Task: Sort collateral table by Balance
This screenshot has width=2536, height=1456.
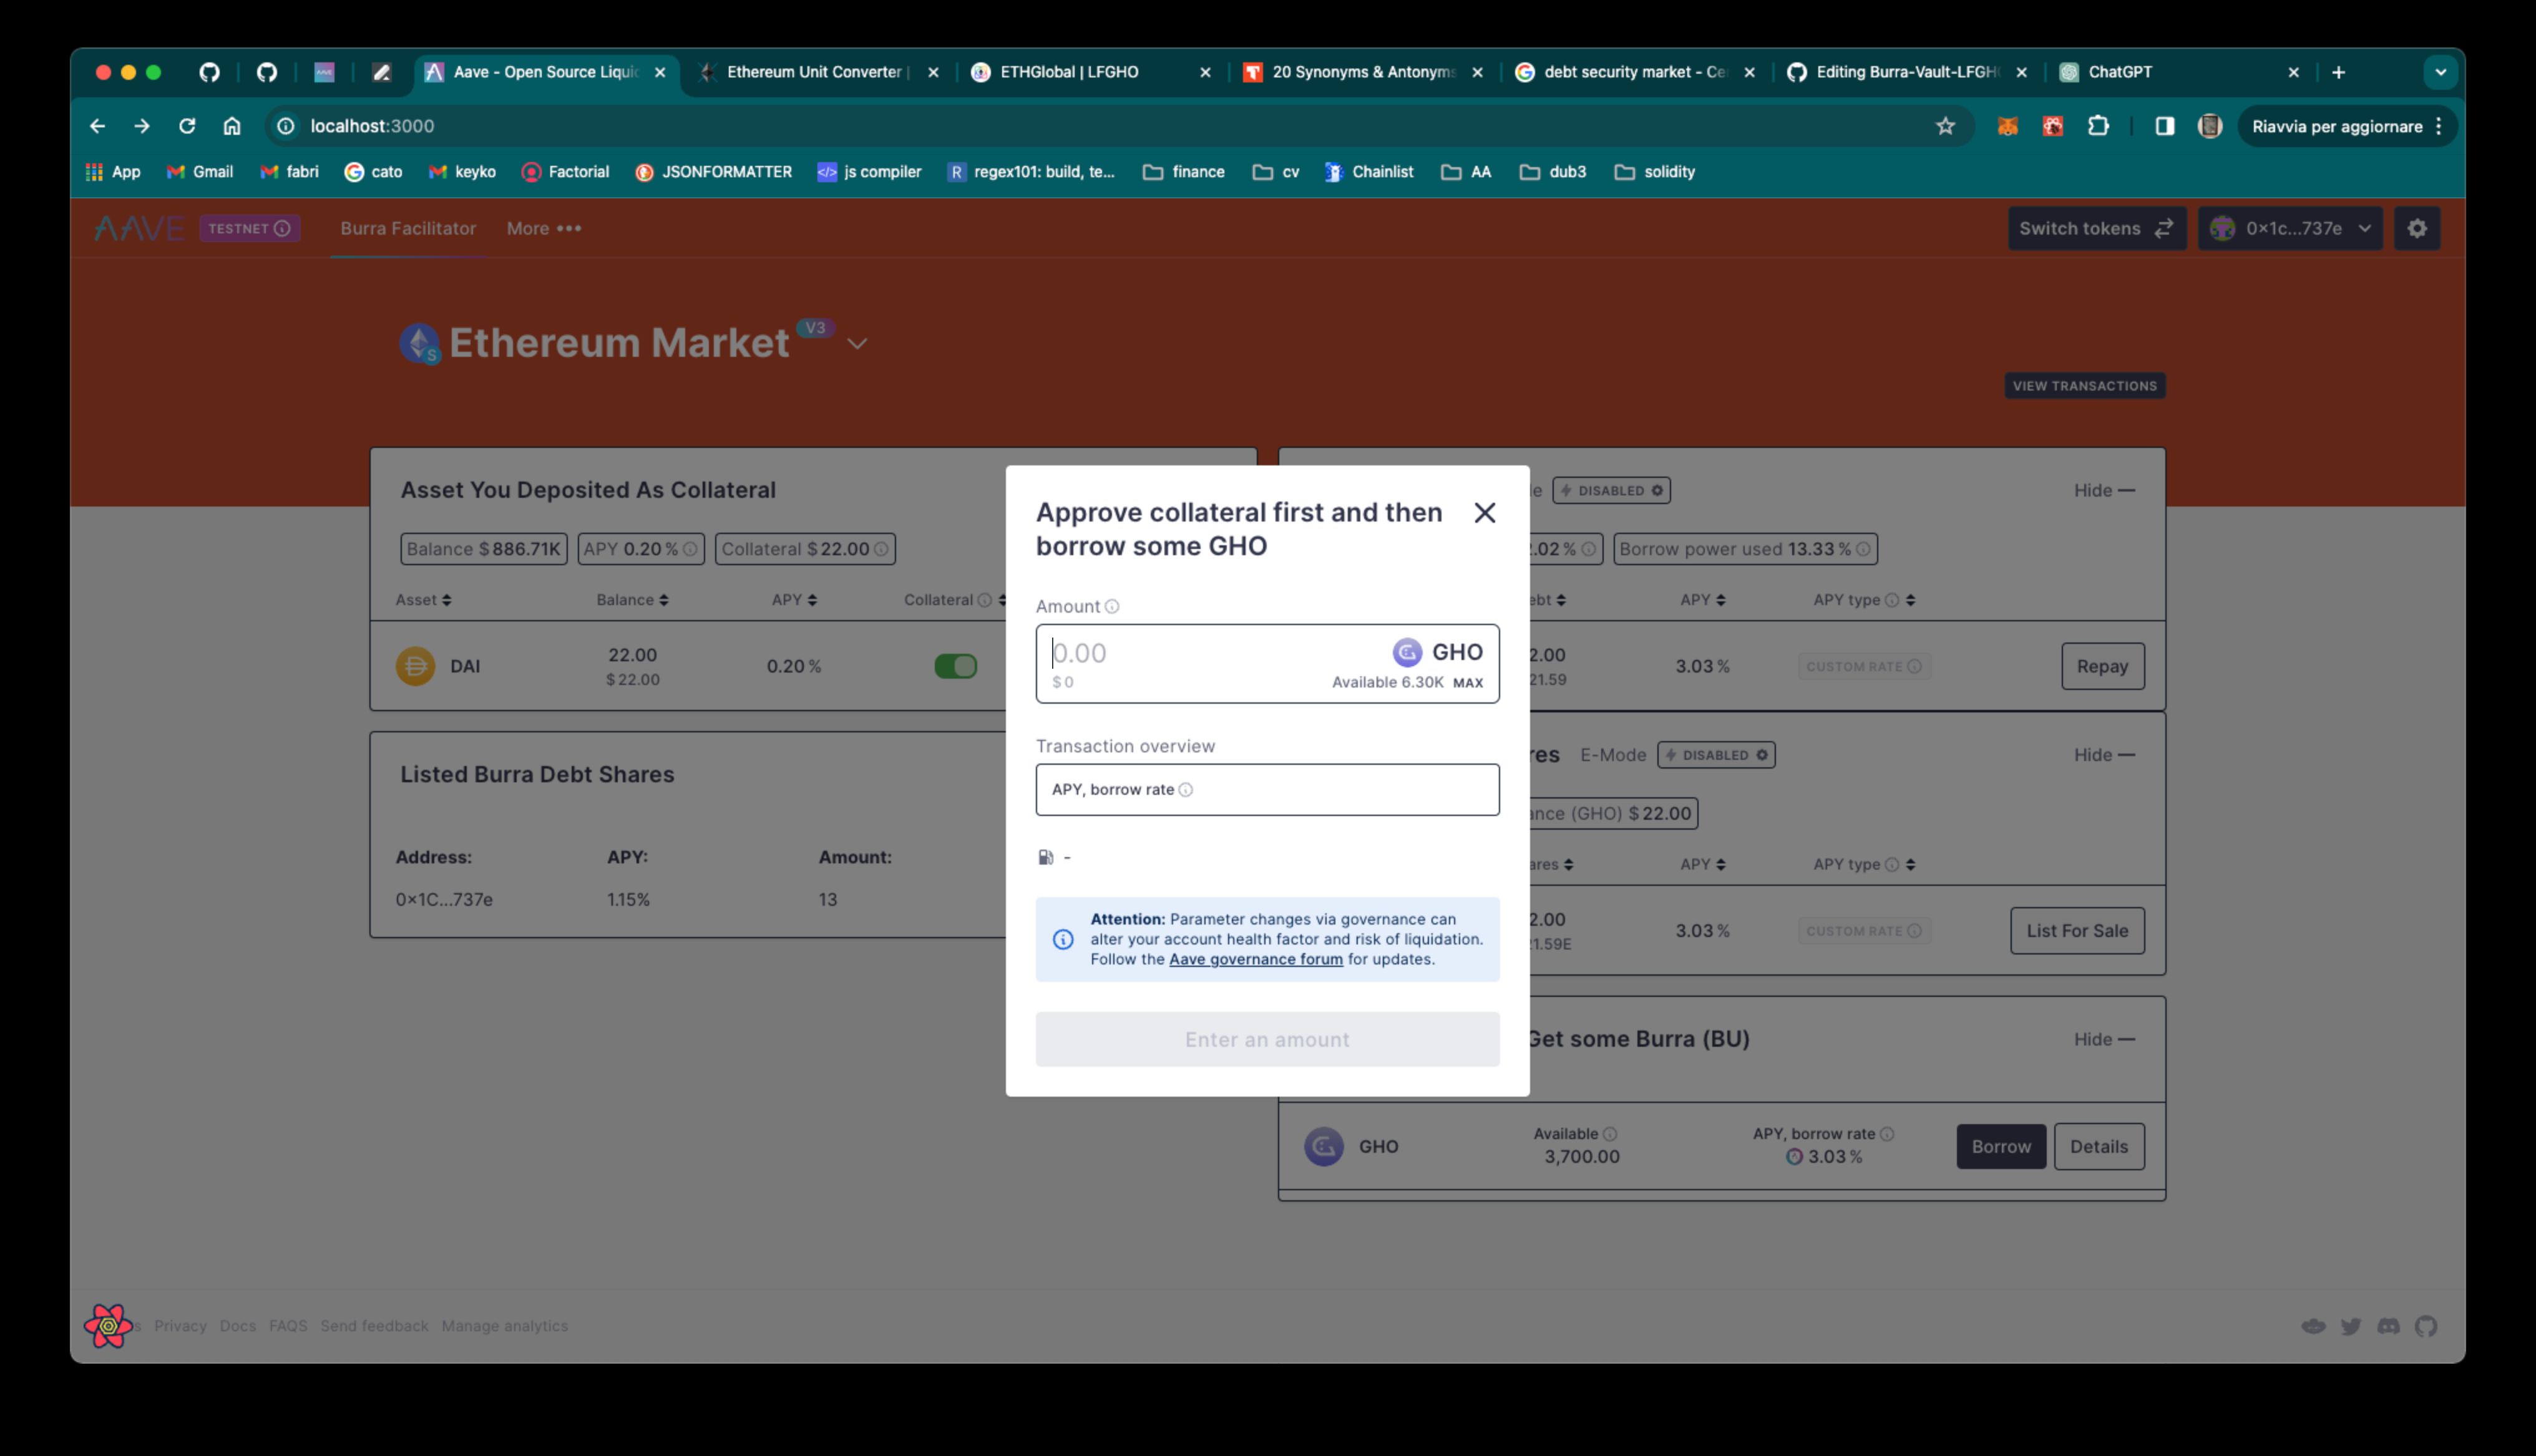Action: click(x=632, y=600)
